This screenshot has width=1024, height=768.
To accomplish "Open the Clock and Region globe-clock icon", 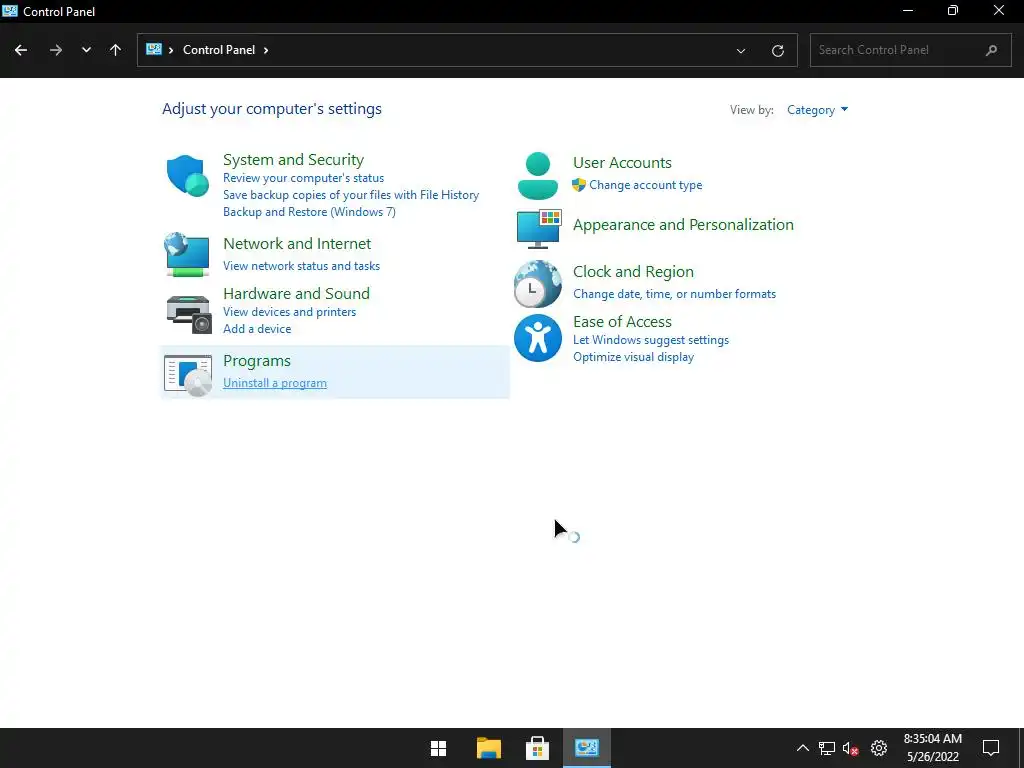I will pyautogui.click(x=537, y=284).
